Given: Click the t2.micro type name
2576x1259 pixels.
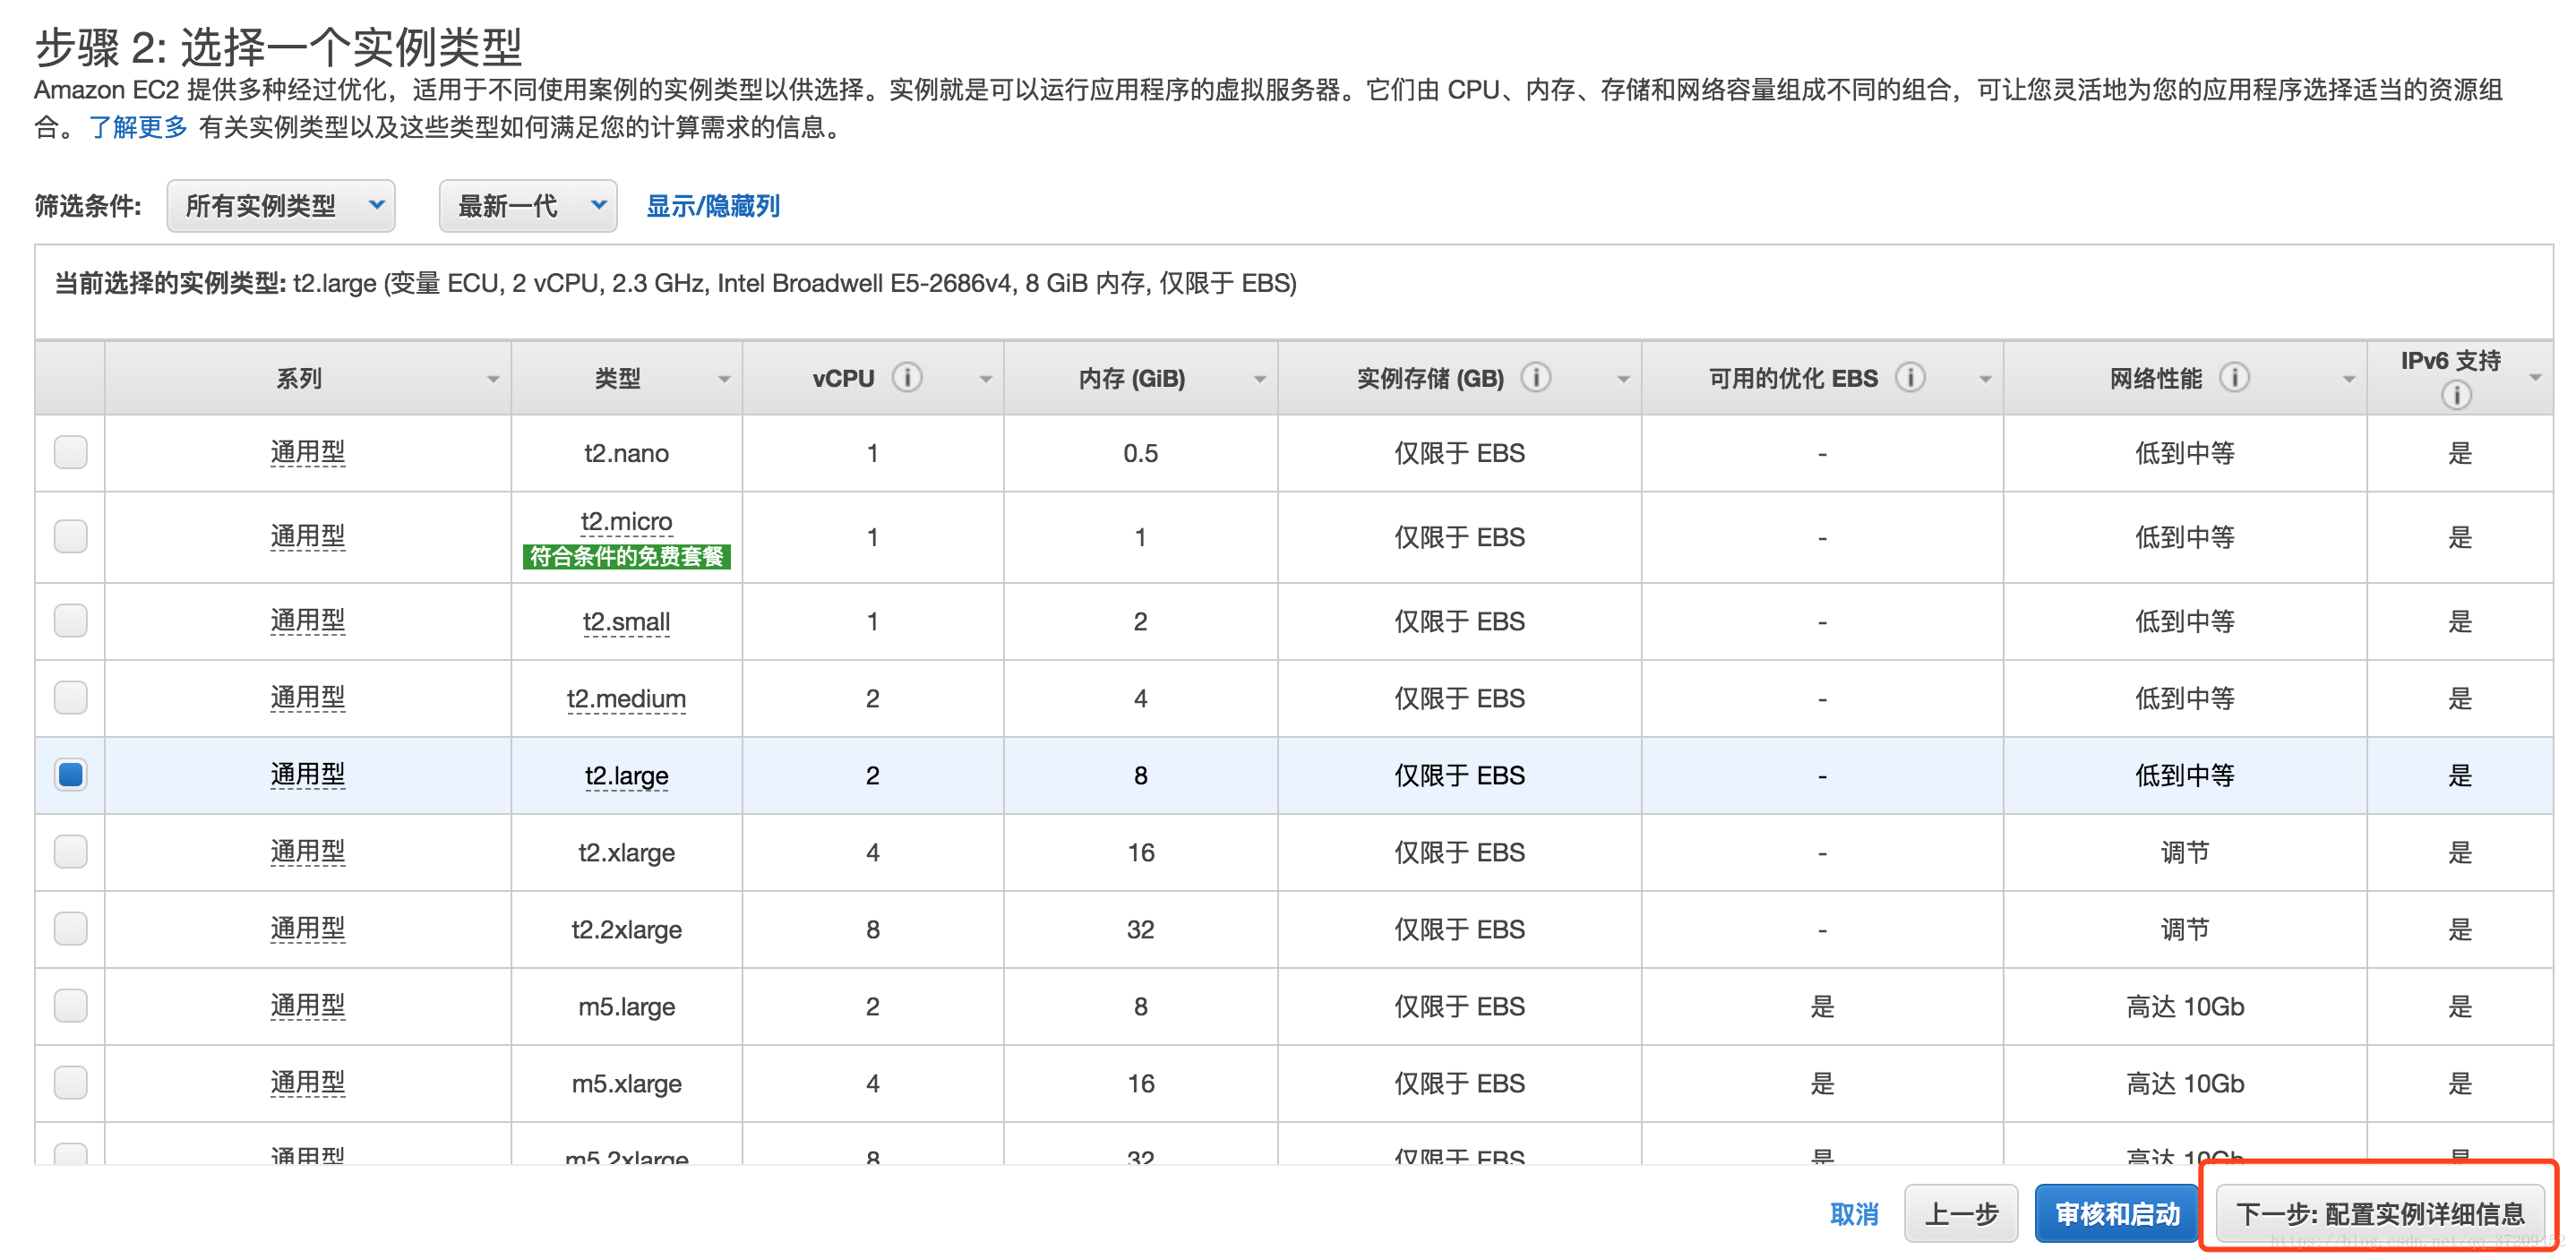Looking at the screenshot, I should (x=626, y=521).
